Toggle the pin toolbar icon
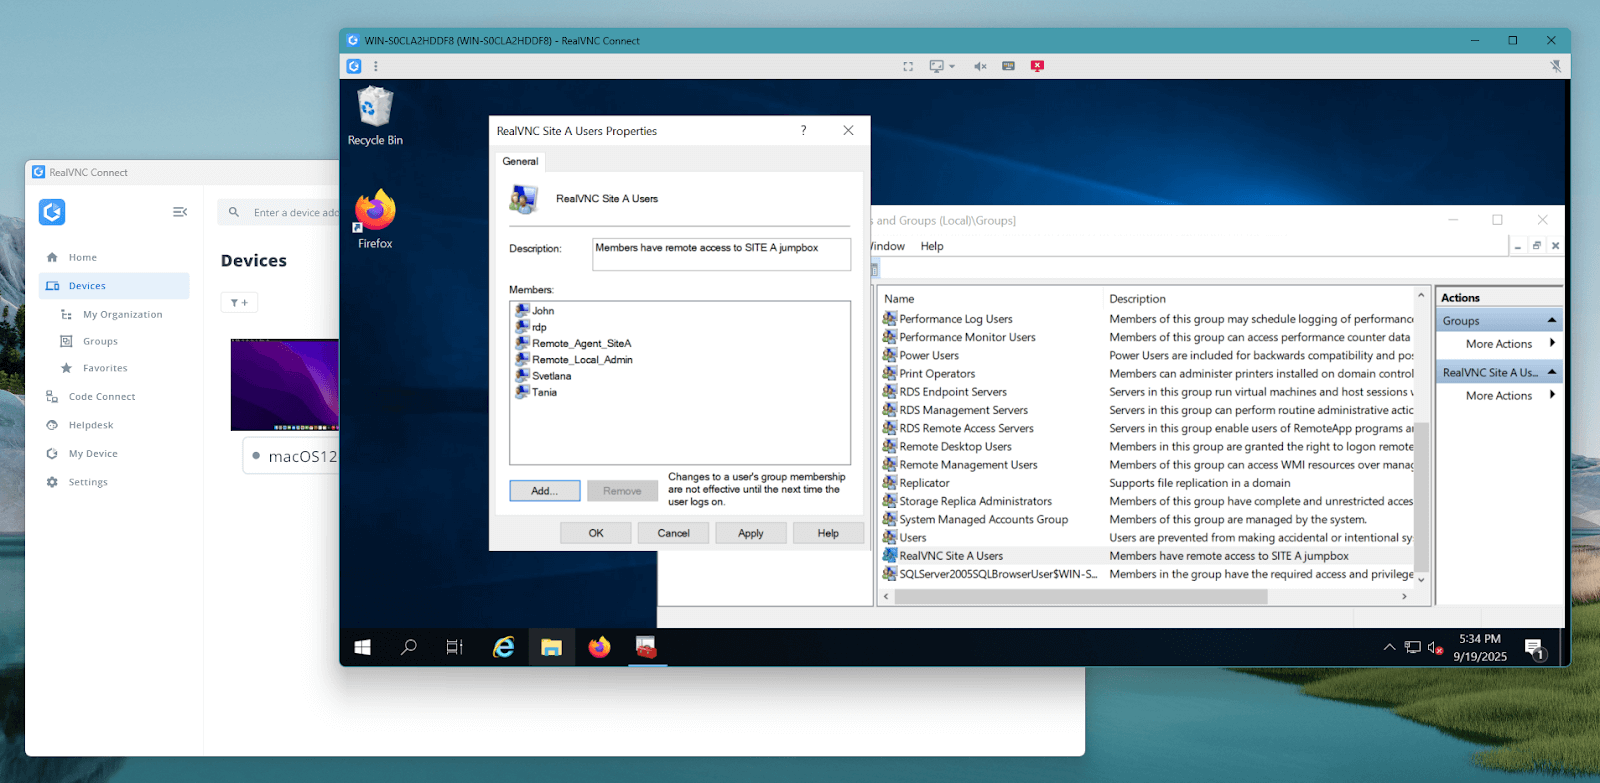1600x783 pixels. (x=1555, y=66)
